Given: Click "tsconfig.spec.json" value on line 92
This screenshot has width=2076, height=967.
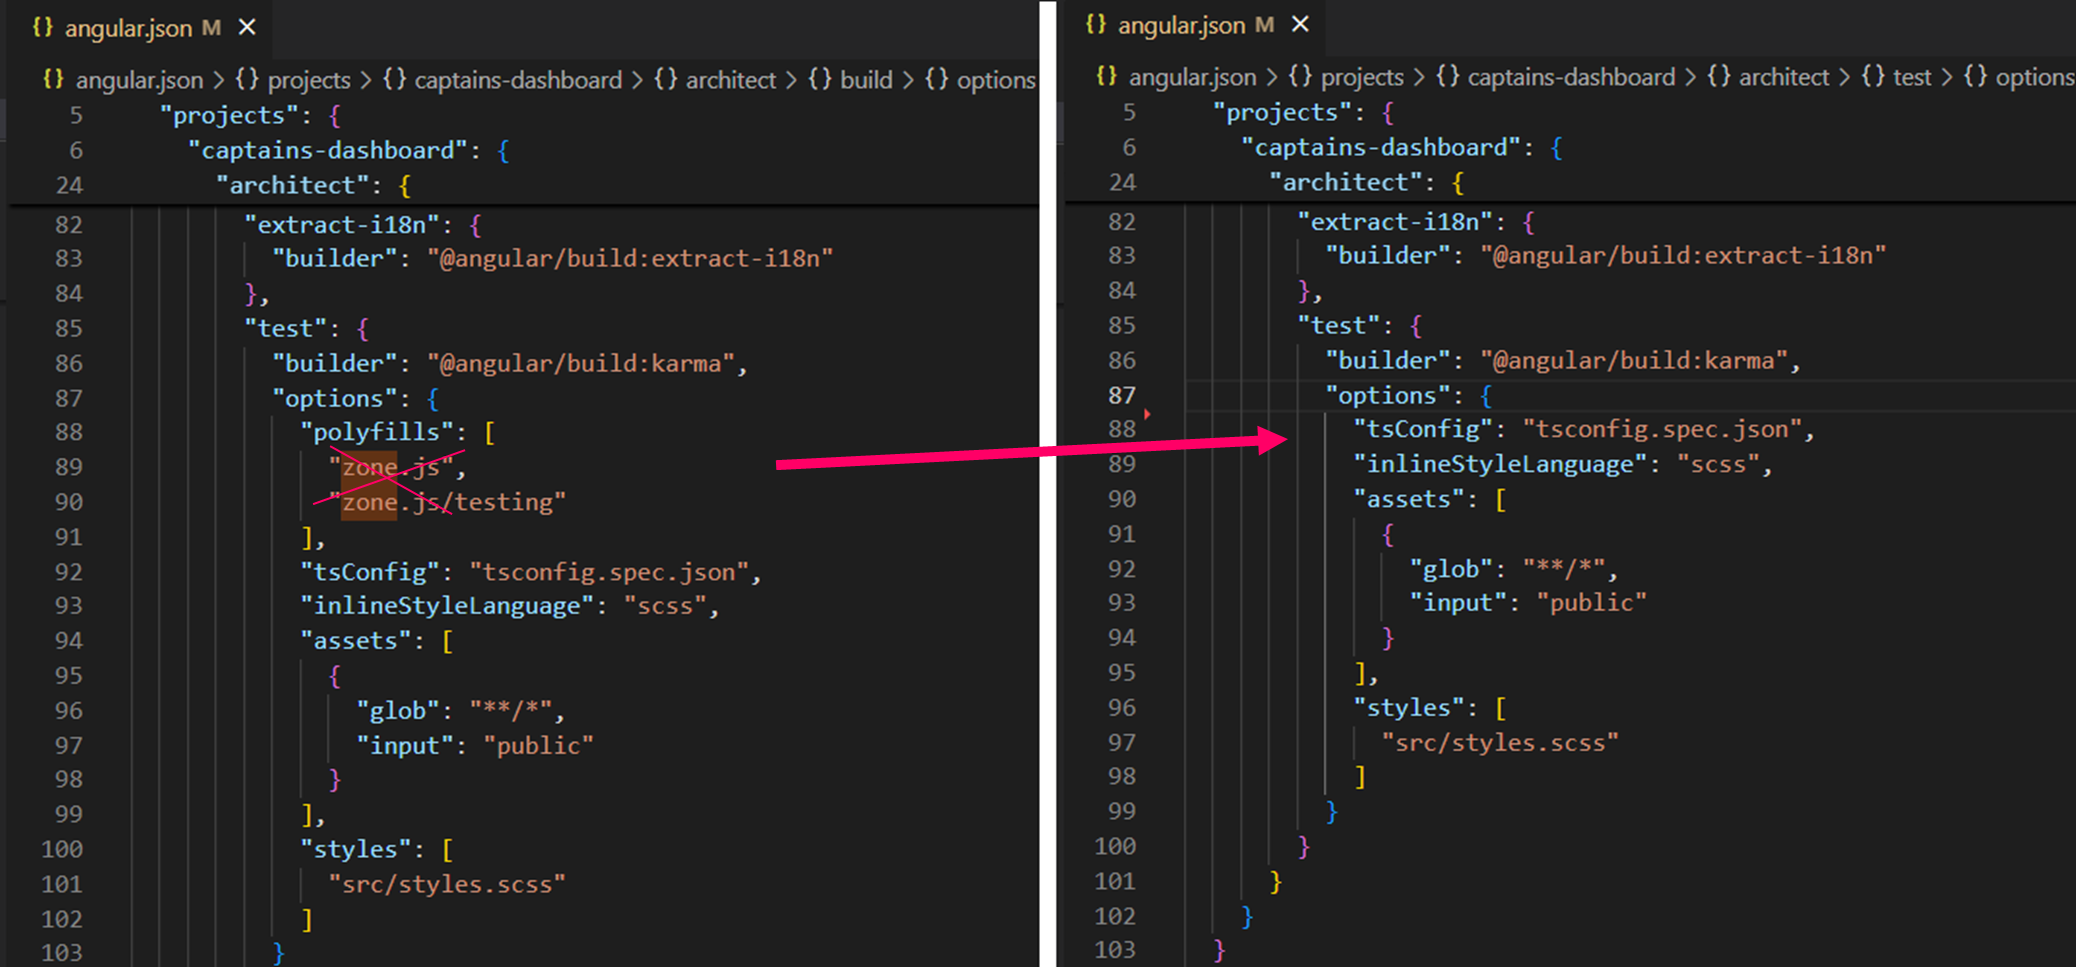Looking at the screenshot, I should pos(609,572).
